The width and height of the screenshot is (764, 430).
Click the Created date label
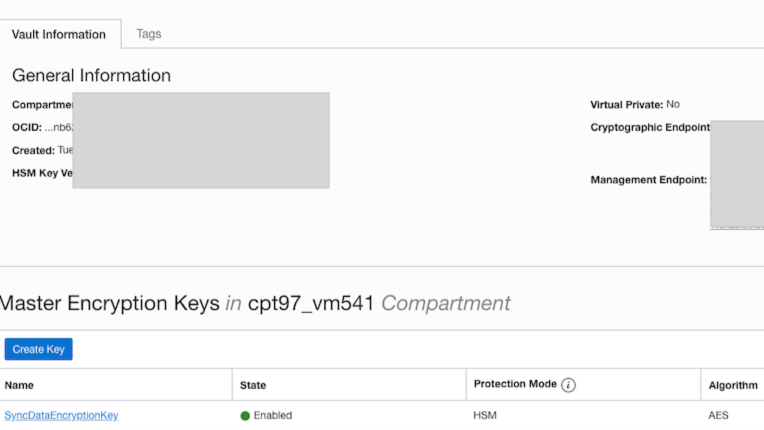(33, 150)
